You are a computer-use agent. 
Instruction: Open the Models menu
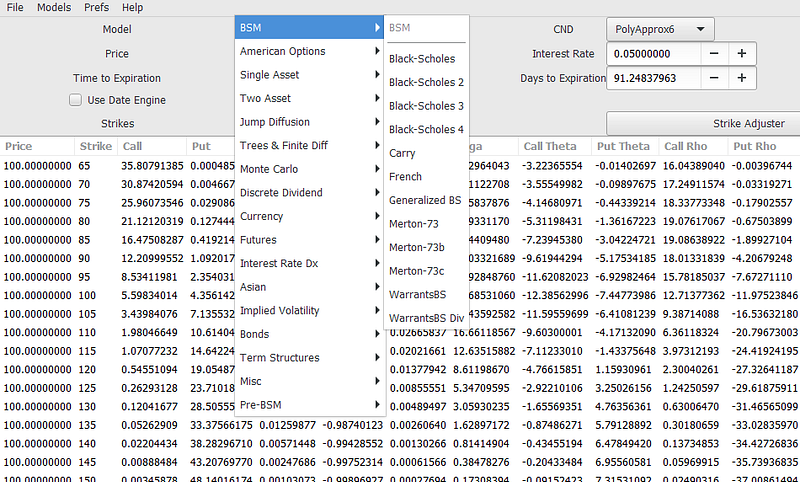point(54,8)
